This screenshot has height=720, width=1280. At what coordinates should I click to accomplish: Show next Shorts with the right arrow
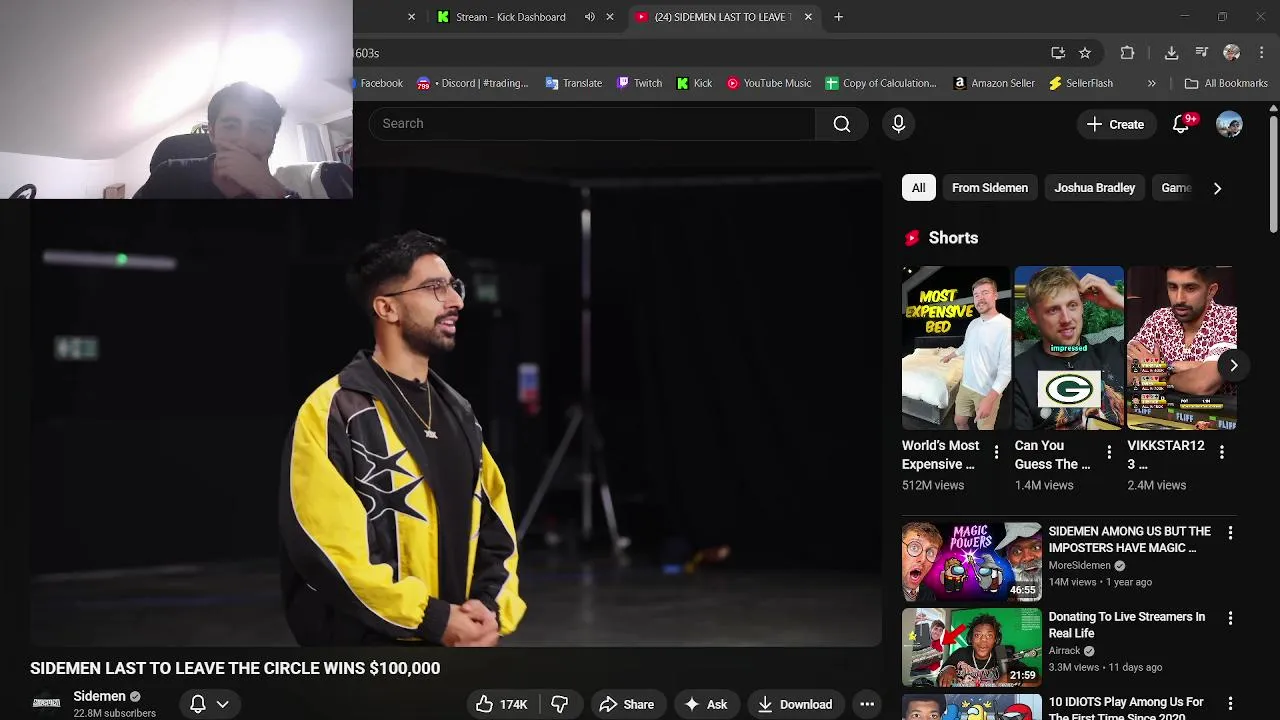[x=1234, y=366]
